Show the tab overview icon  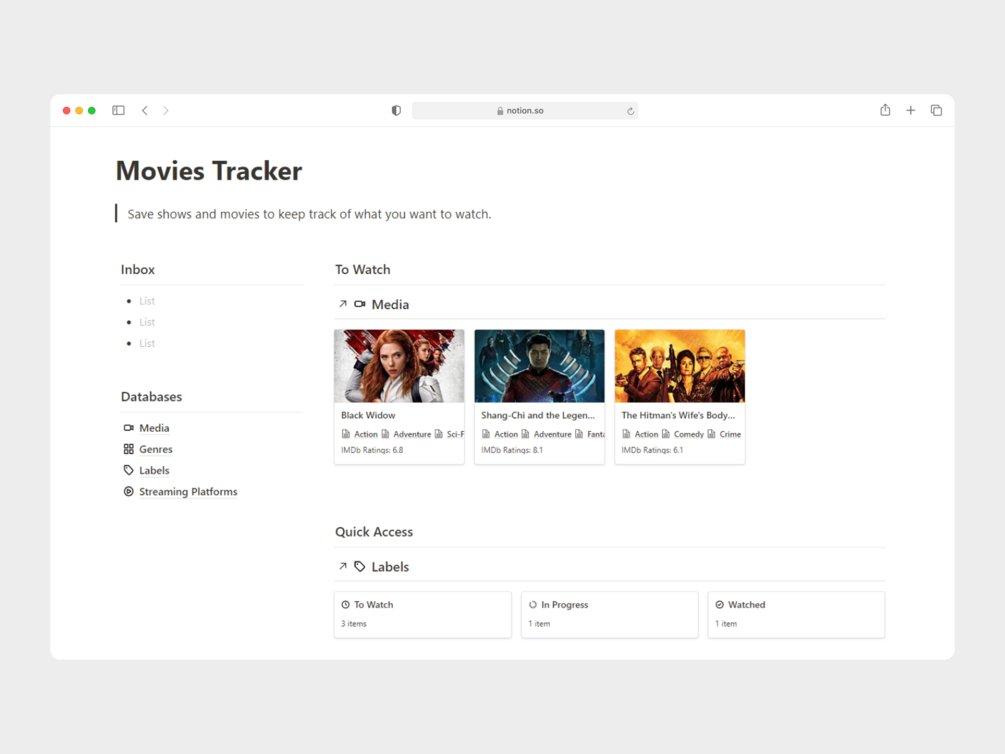tap(936, 110)
